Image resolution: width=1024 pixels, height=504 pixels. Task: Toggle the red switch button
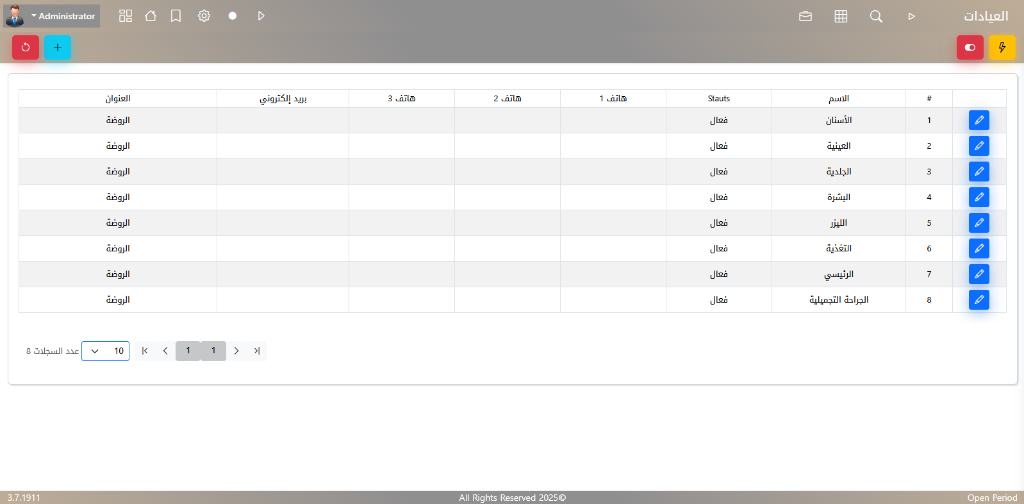(x=970, y=47)
